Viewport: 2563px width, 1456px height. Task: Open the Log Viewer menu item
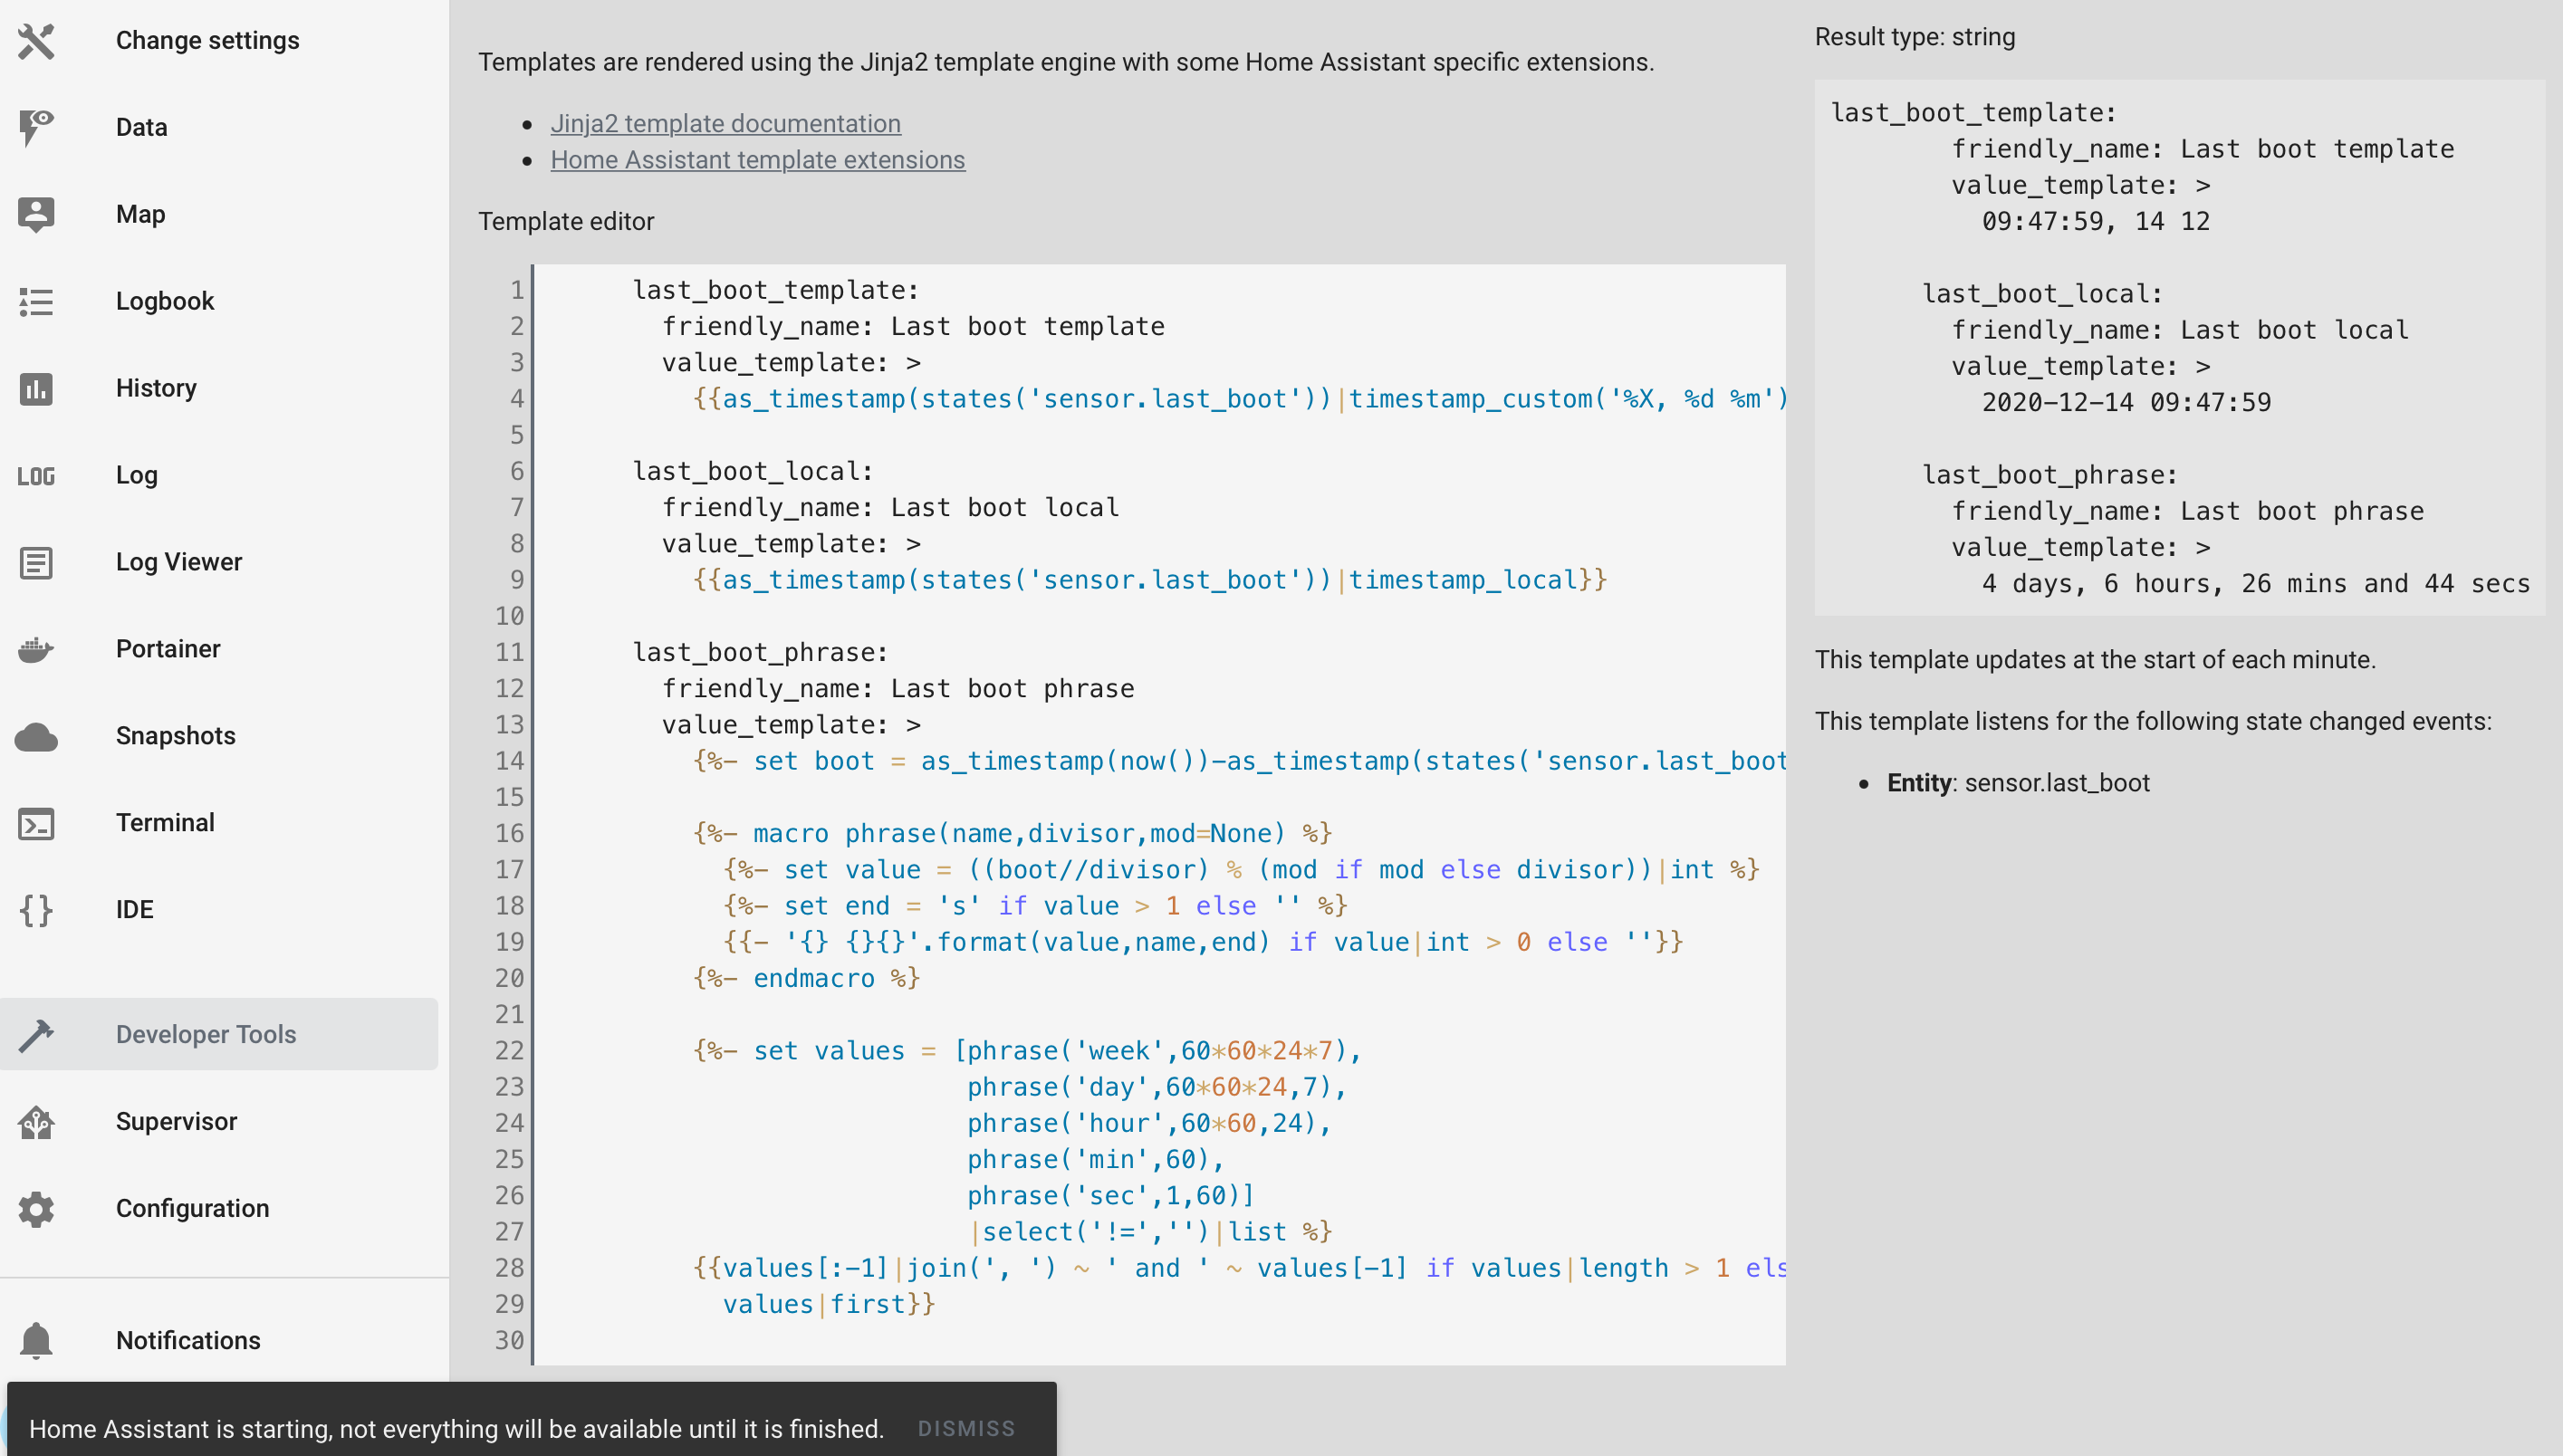(x=179, y=562)
